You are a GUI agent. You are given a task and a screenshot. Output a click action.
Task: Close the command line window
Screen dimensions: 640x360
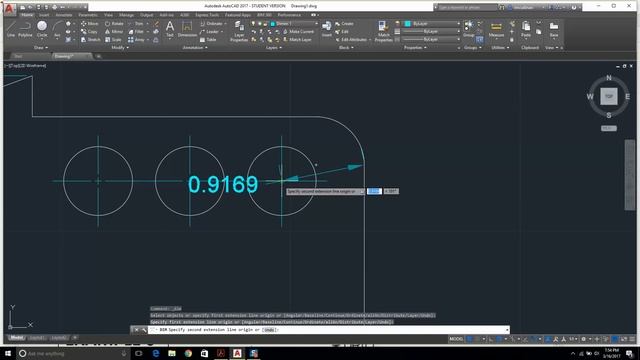tap(136, 330)
